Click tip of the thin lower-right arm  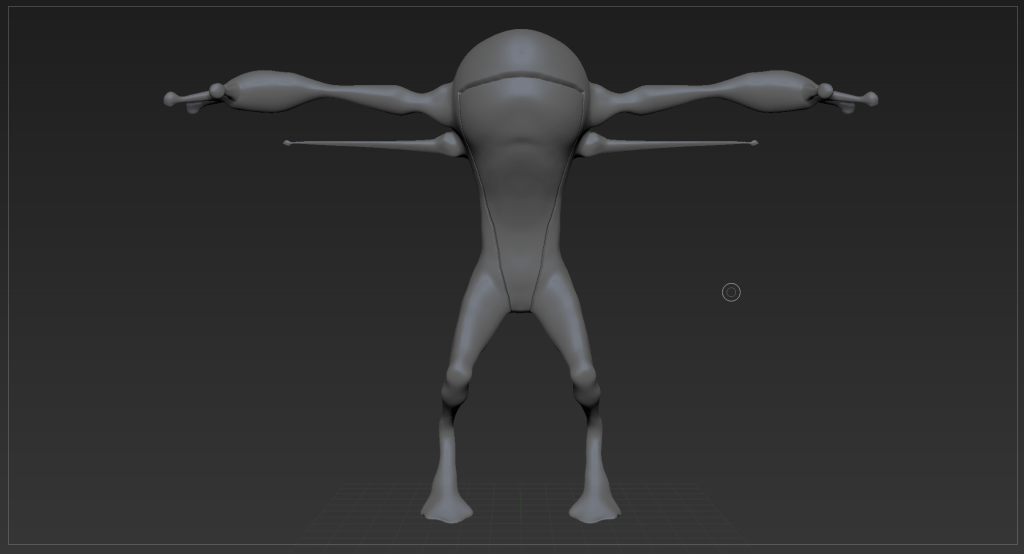click(754, 143)
